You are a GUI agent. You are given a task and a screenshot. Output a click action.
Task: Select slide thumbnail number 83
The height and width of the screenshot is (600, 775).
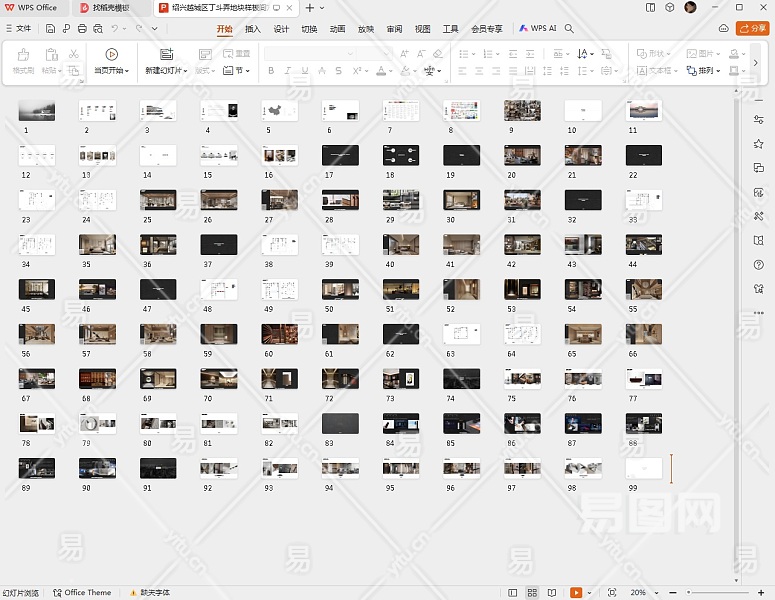point(340,422)
